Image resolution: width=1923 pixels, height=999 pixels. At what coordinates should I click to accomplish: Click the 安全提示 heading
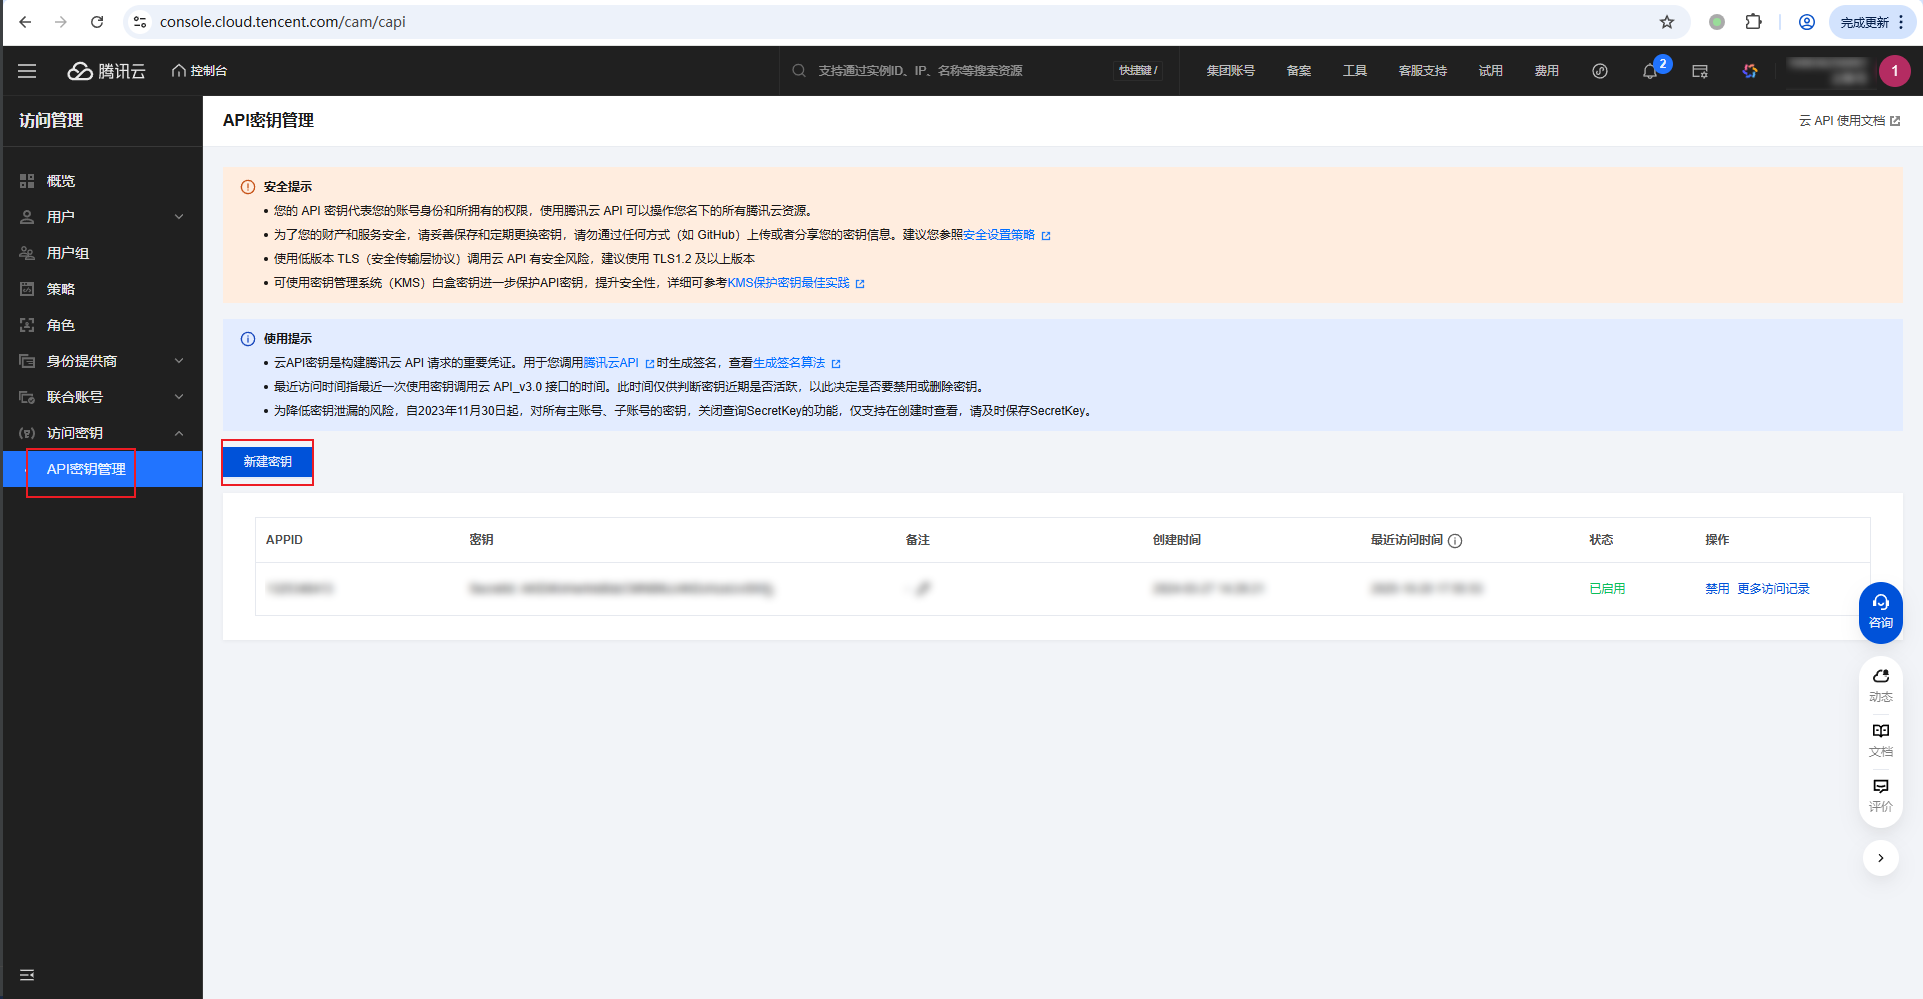coord(288,187)
